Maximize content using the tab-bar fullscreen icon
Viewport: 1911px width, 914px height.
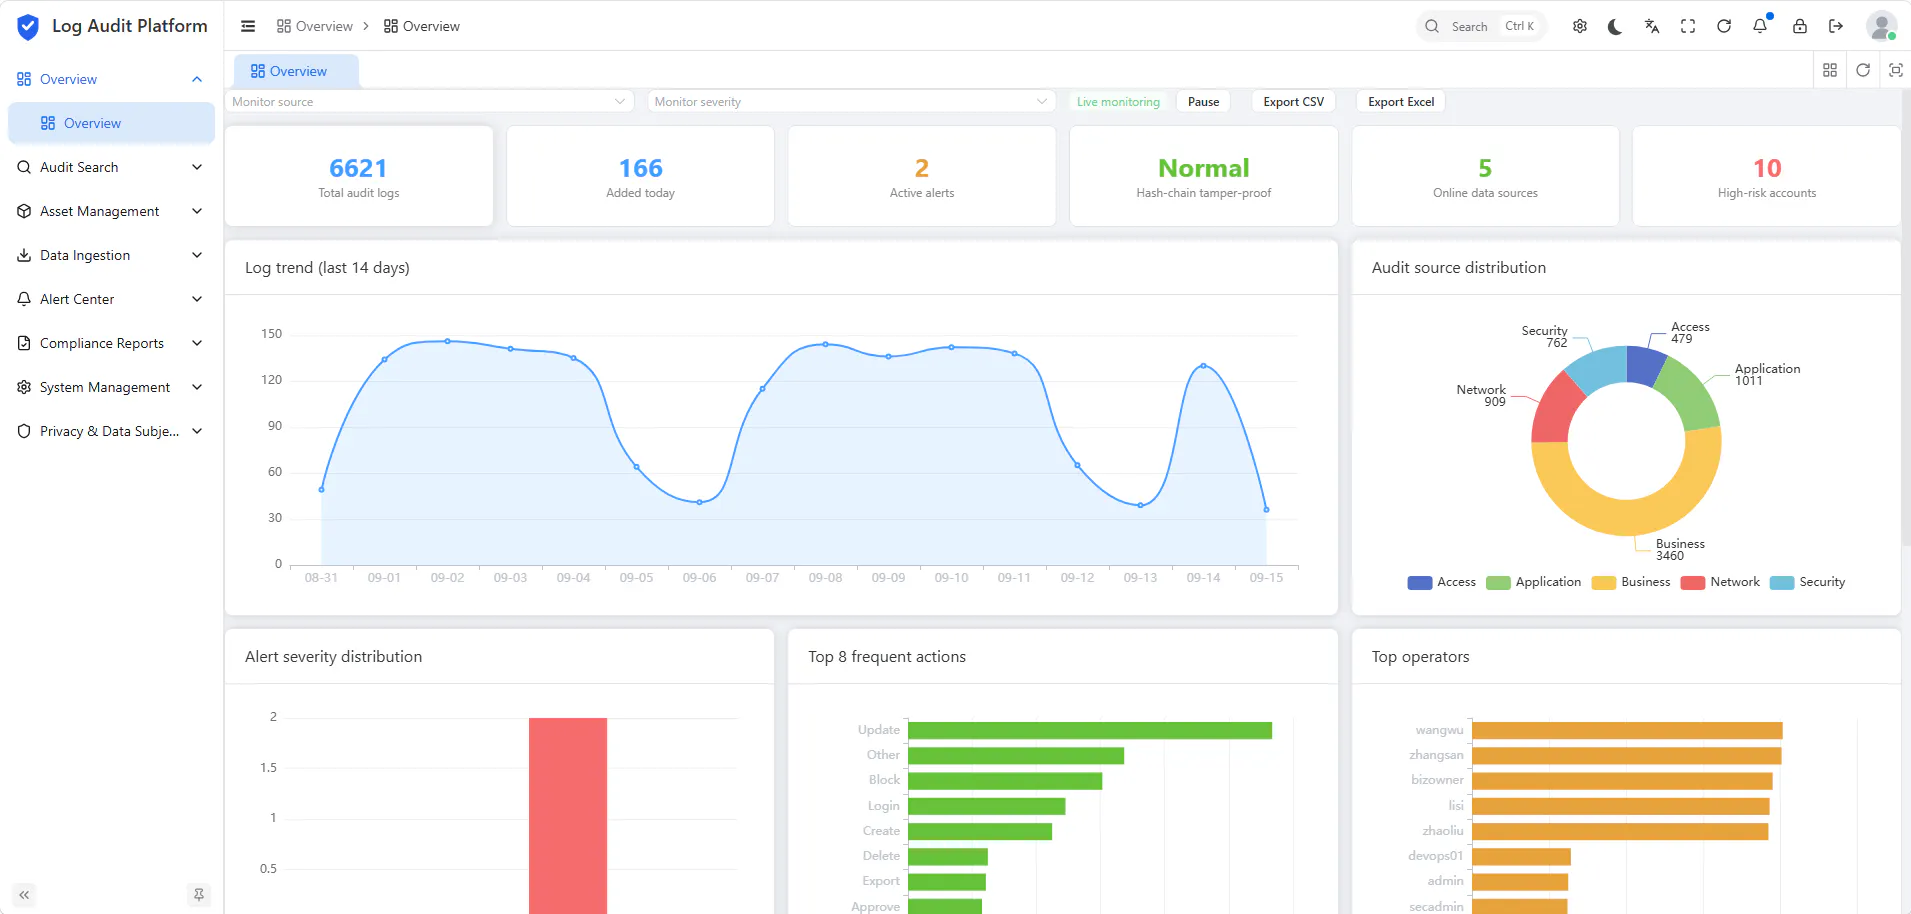pos(1895,70)
